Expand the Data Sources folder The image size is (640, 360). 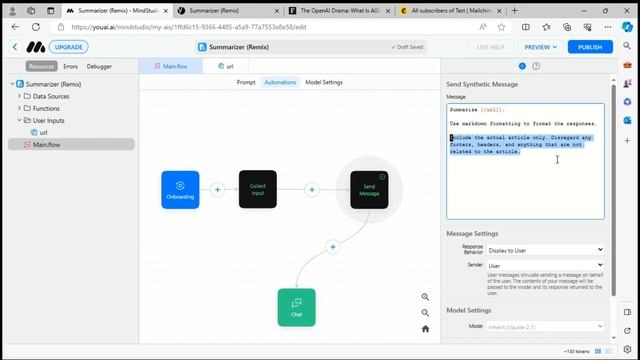tap(19, 96)
